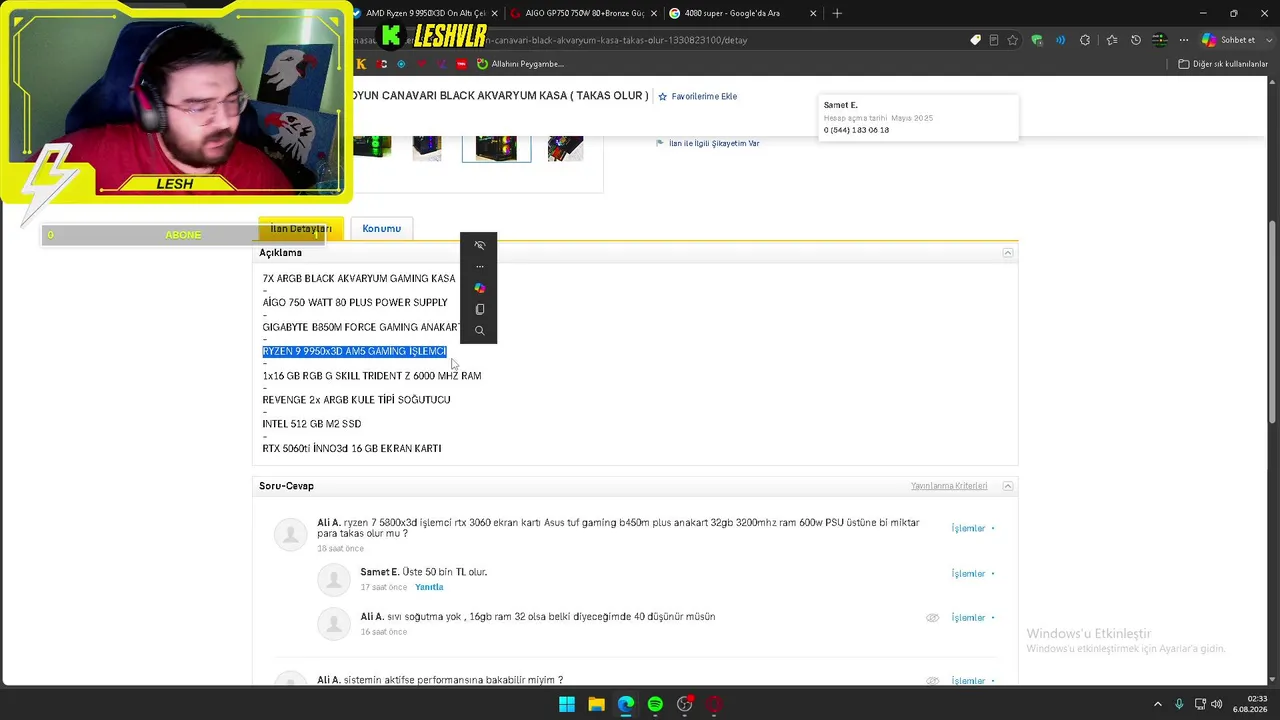Screen dimensions: 1280x720
Task: Open the İlan Detayları tab
Action: tap(301, 229)
